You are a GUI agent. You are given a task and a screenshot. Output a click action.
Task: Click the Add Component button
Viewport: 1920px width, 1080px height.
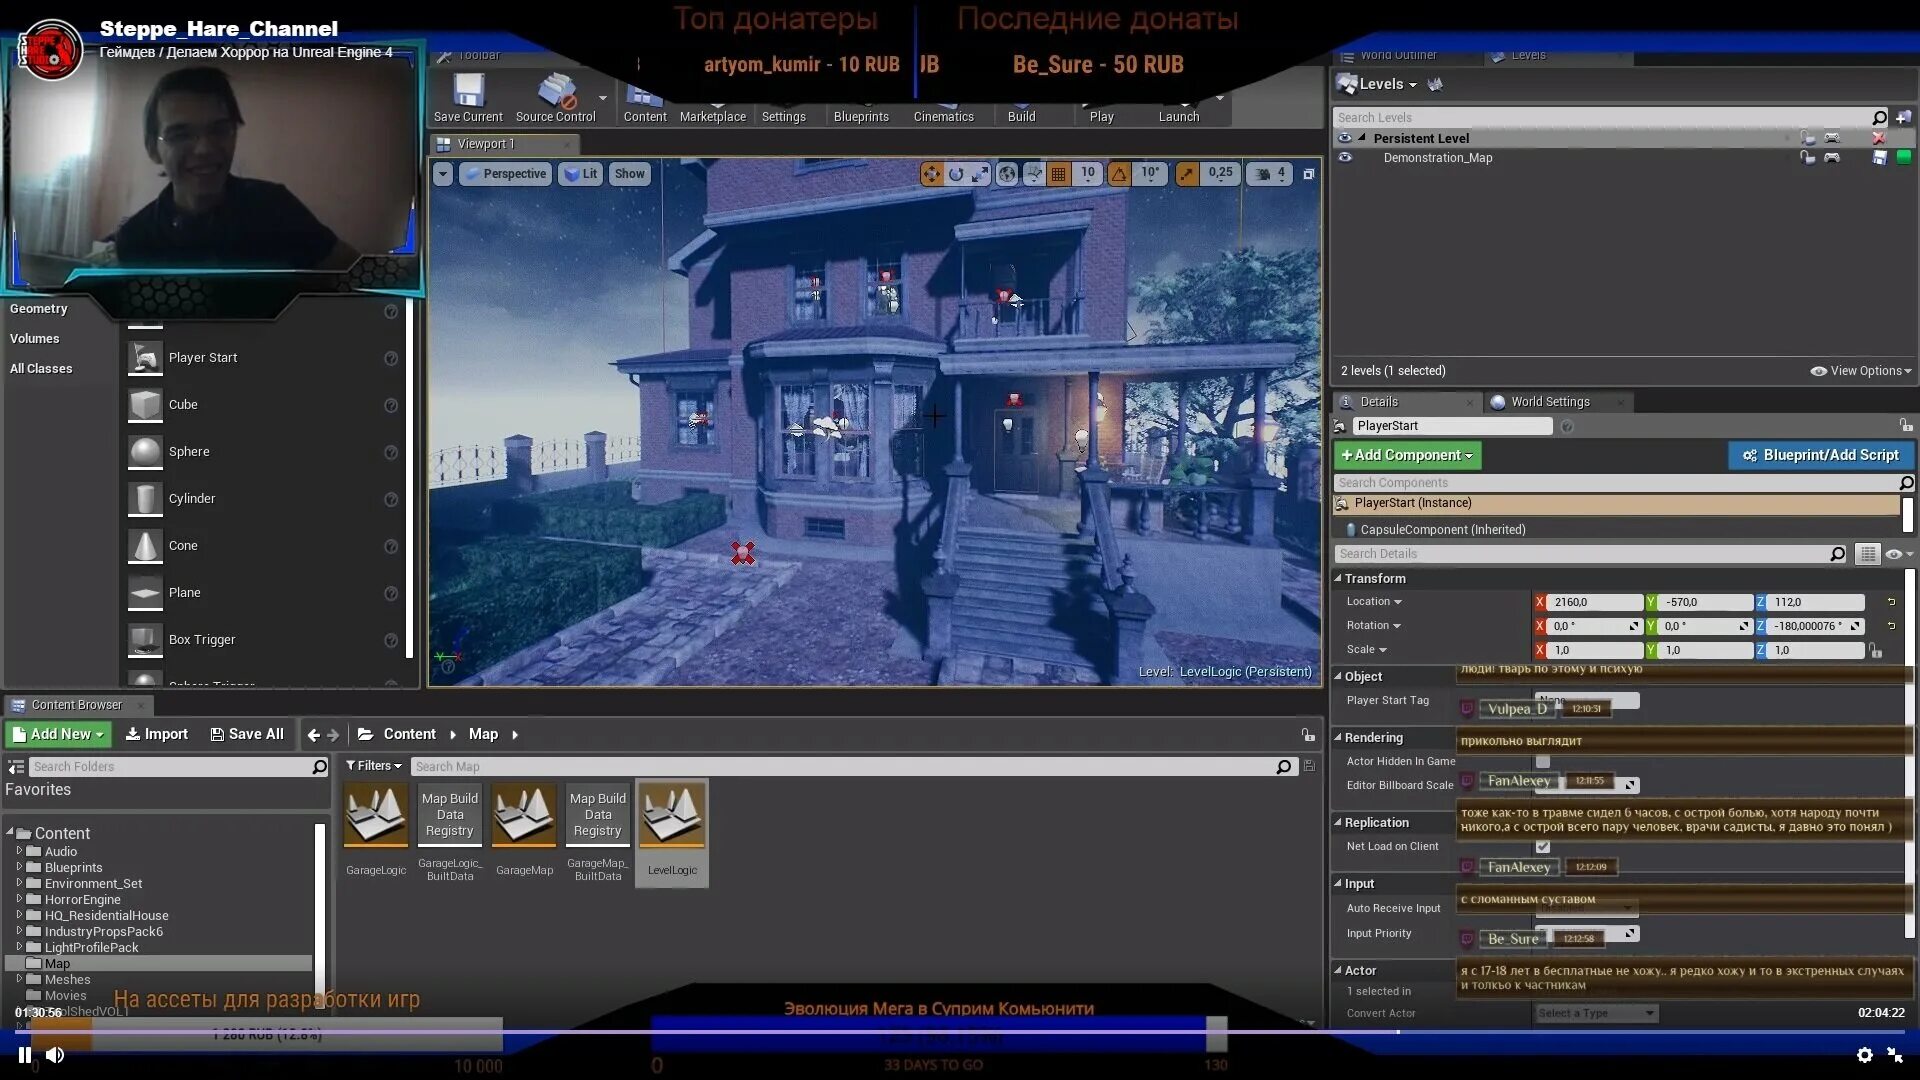pos(1407,455)
